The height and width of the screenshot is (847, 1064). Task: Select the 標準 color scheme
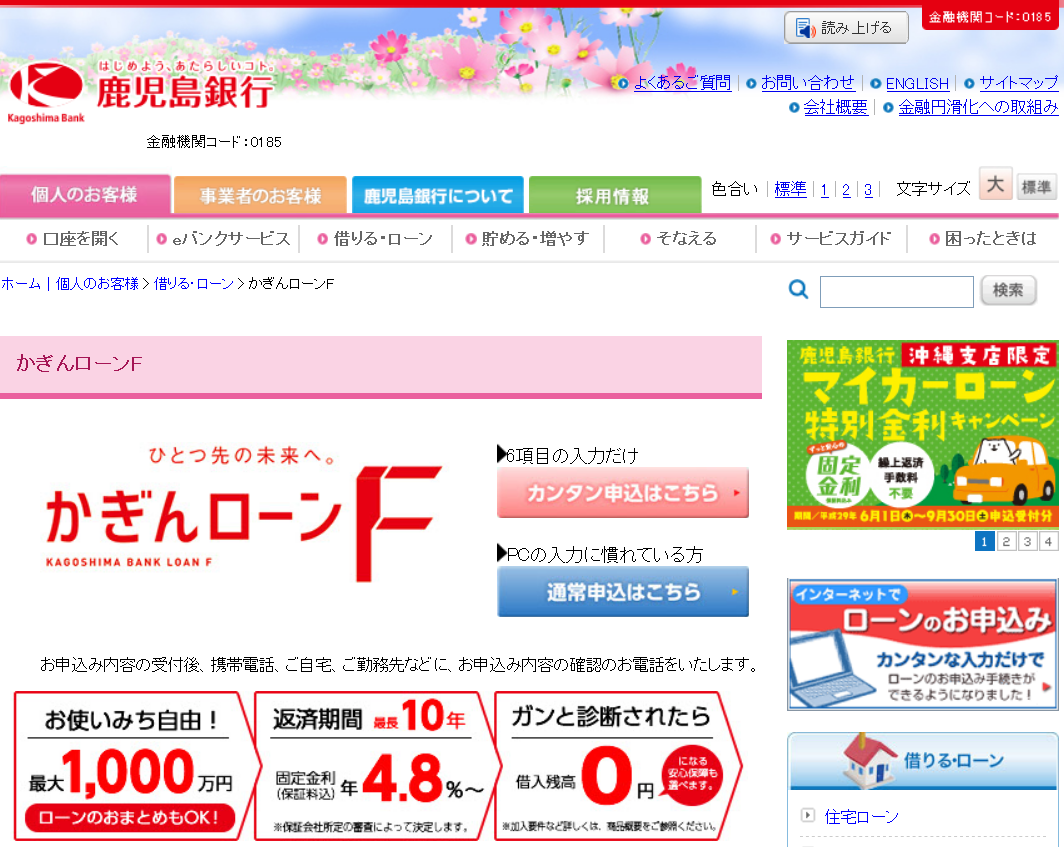791,189
